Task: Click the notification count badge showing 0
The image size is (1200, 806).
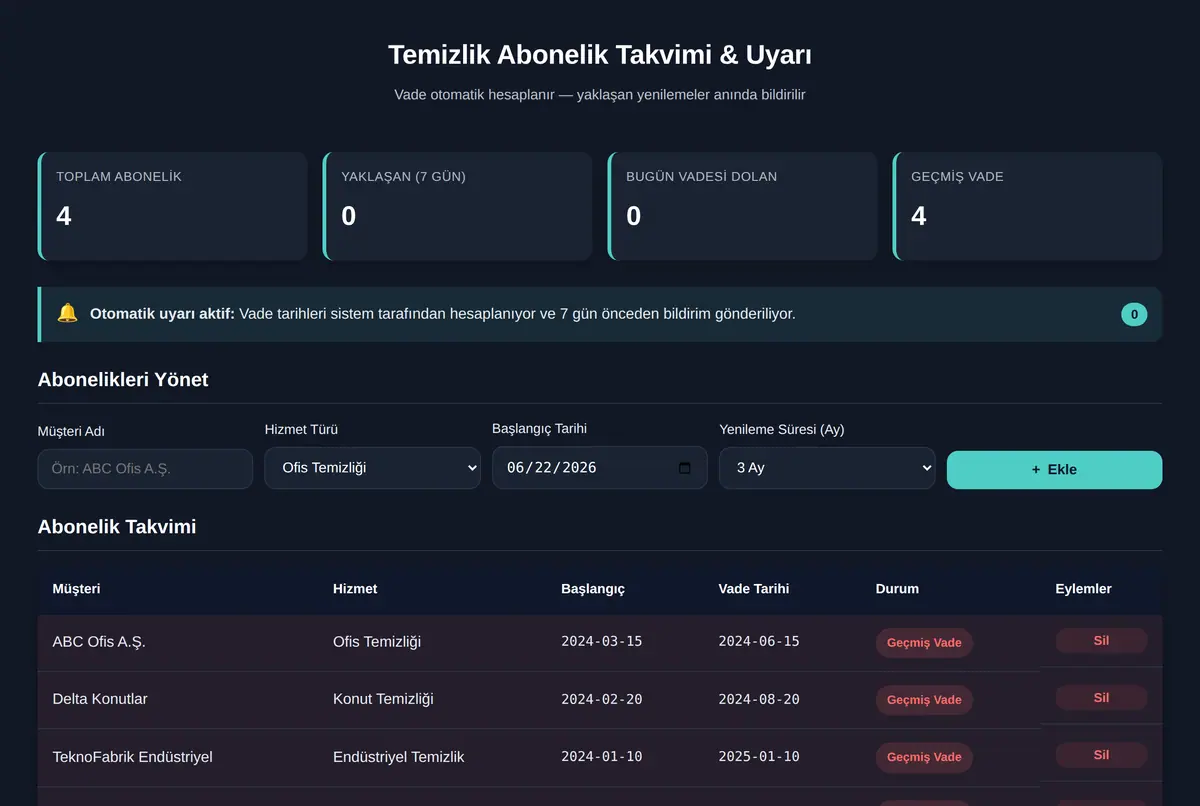Action: click(1134, 314)
